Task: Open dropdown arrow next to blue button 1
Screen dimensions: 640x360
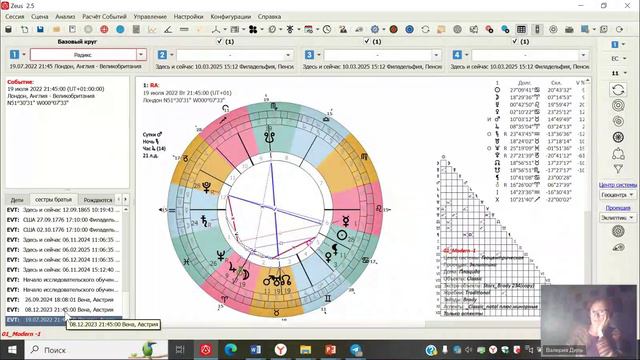Action: 24,55
